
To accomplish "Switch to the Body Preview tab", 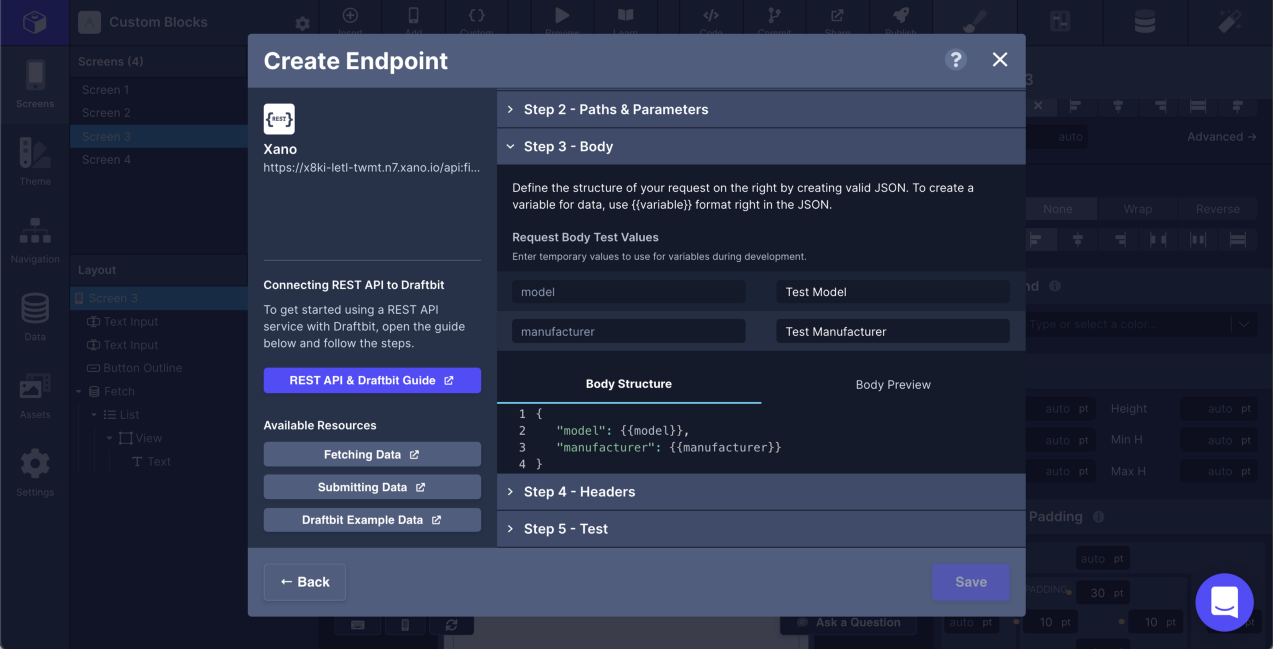I will pyautogui.click(x=893, y=385).
